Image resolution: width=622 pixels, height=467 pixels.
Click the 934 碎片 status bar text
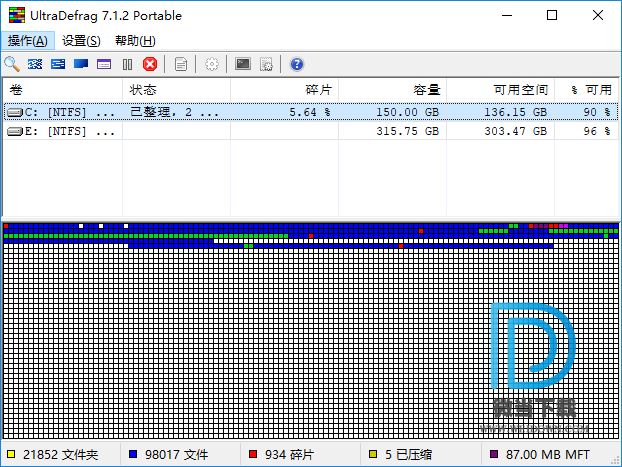tap(290, 454)
